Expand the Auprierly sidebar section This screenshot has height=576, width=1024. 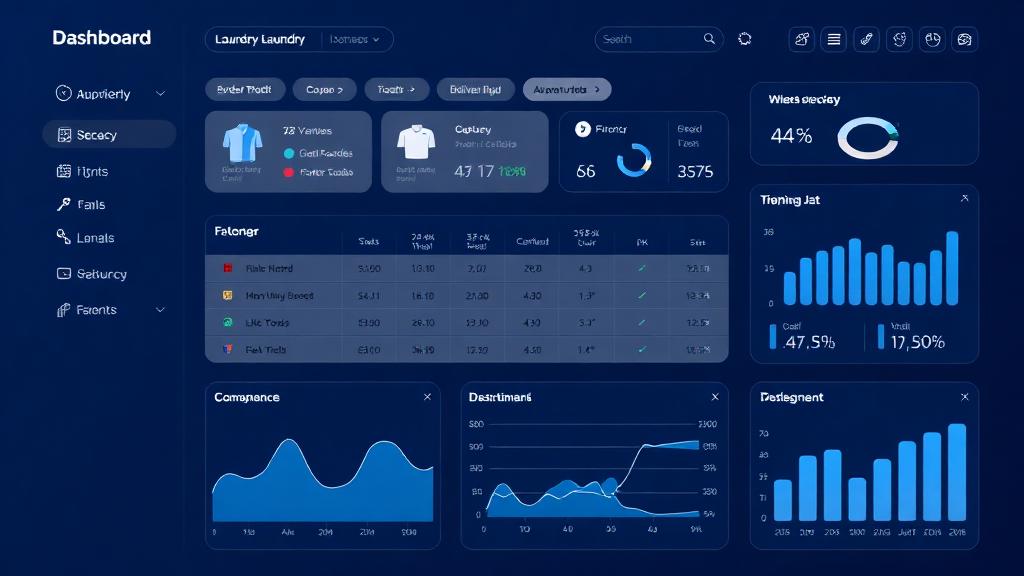(x=160, y=94)
